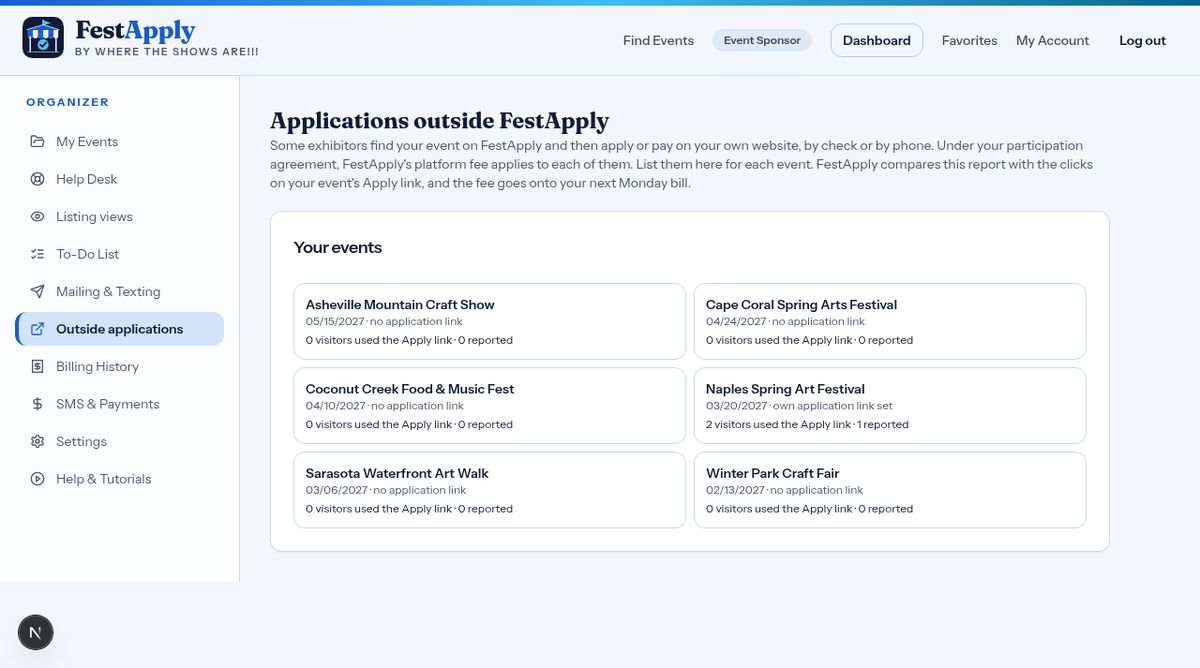Click the Listing views eye icon
1200x668 pixels.
pyautogui.click(x=37, y=216)
